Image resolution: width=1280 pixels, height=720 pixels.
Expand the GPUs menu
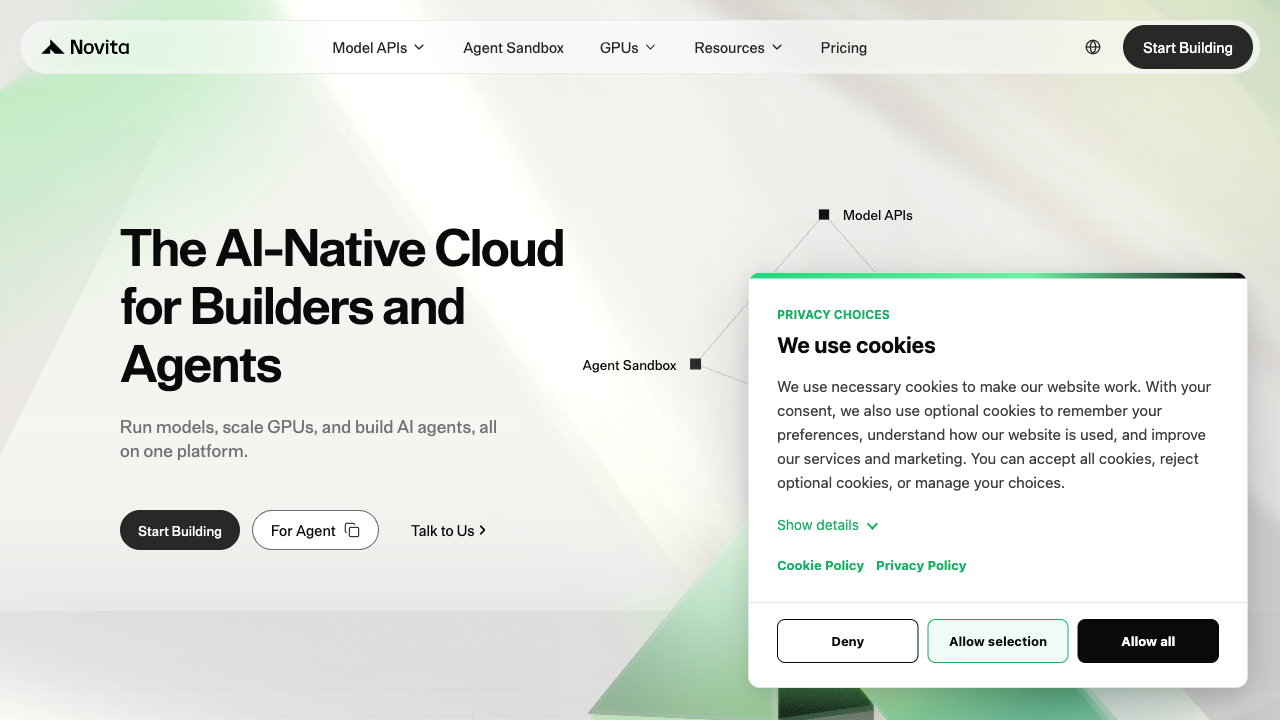pos(628,47)
